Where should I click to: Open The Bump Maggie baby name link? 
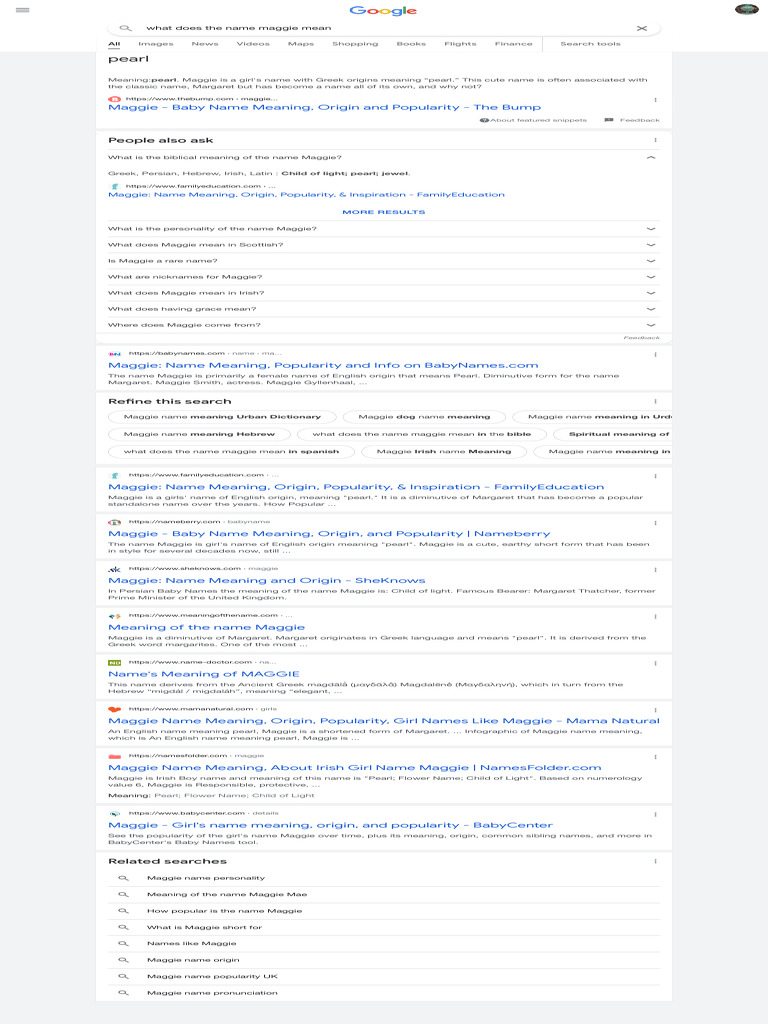click(325, 107)
